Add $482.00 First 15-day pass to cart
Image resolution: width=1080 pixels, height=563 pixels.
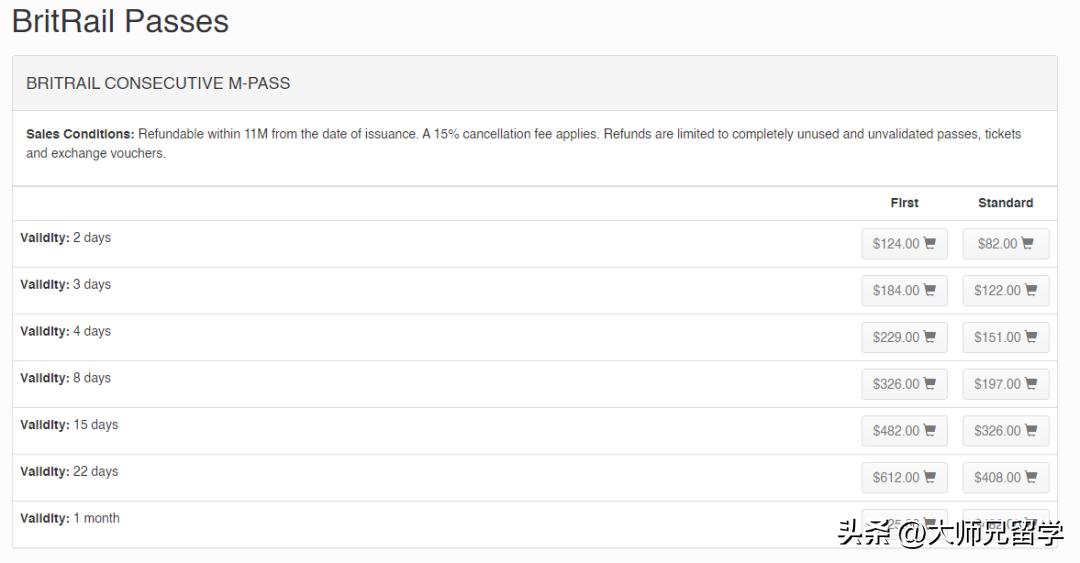click(904, 431)
